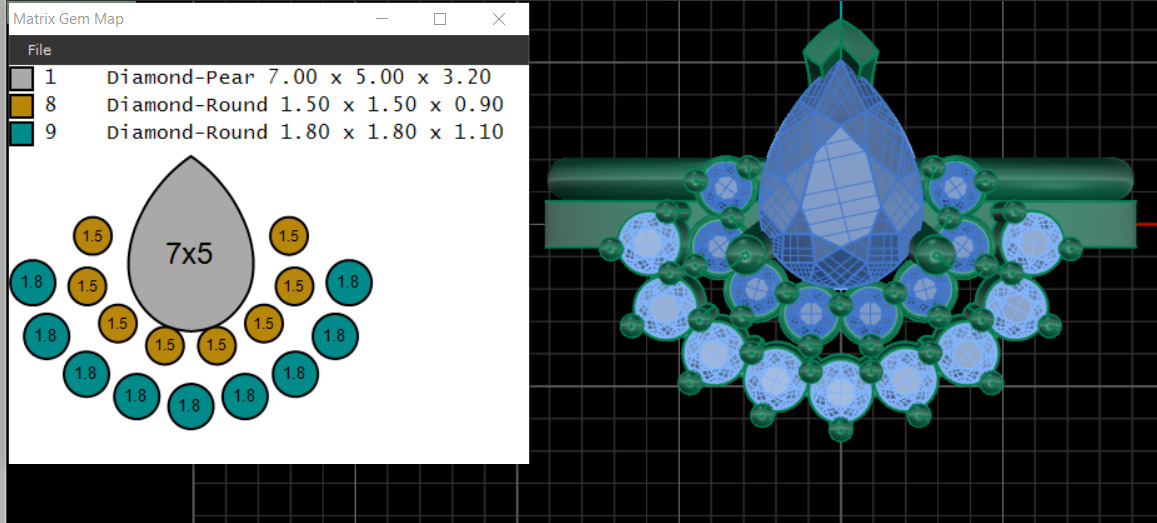Click the Matrix Gem Map title bar text
1157x523 pixels.
[x=69, y=19]
